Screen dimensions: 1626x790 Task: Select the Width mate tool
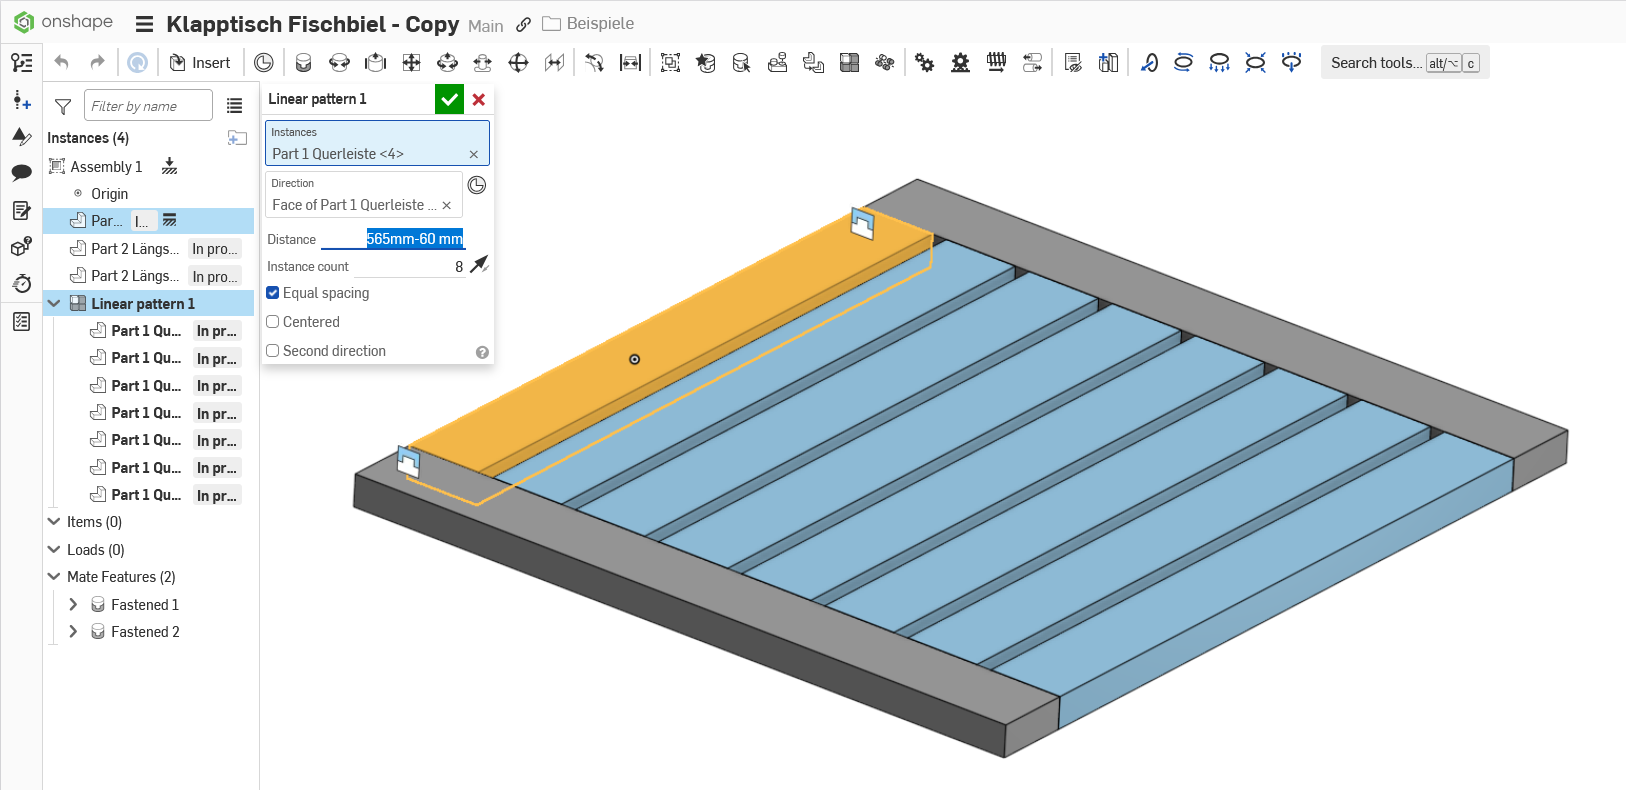pyautogui.click(x=630, y=62)
